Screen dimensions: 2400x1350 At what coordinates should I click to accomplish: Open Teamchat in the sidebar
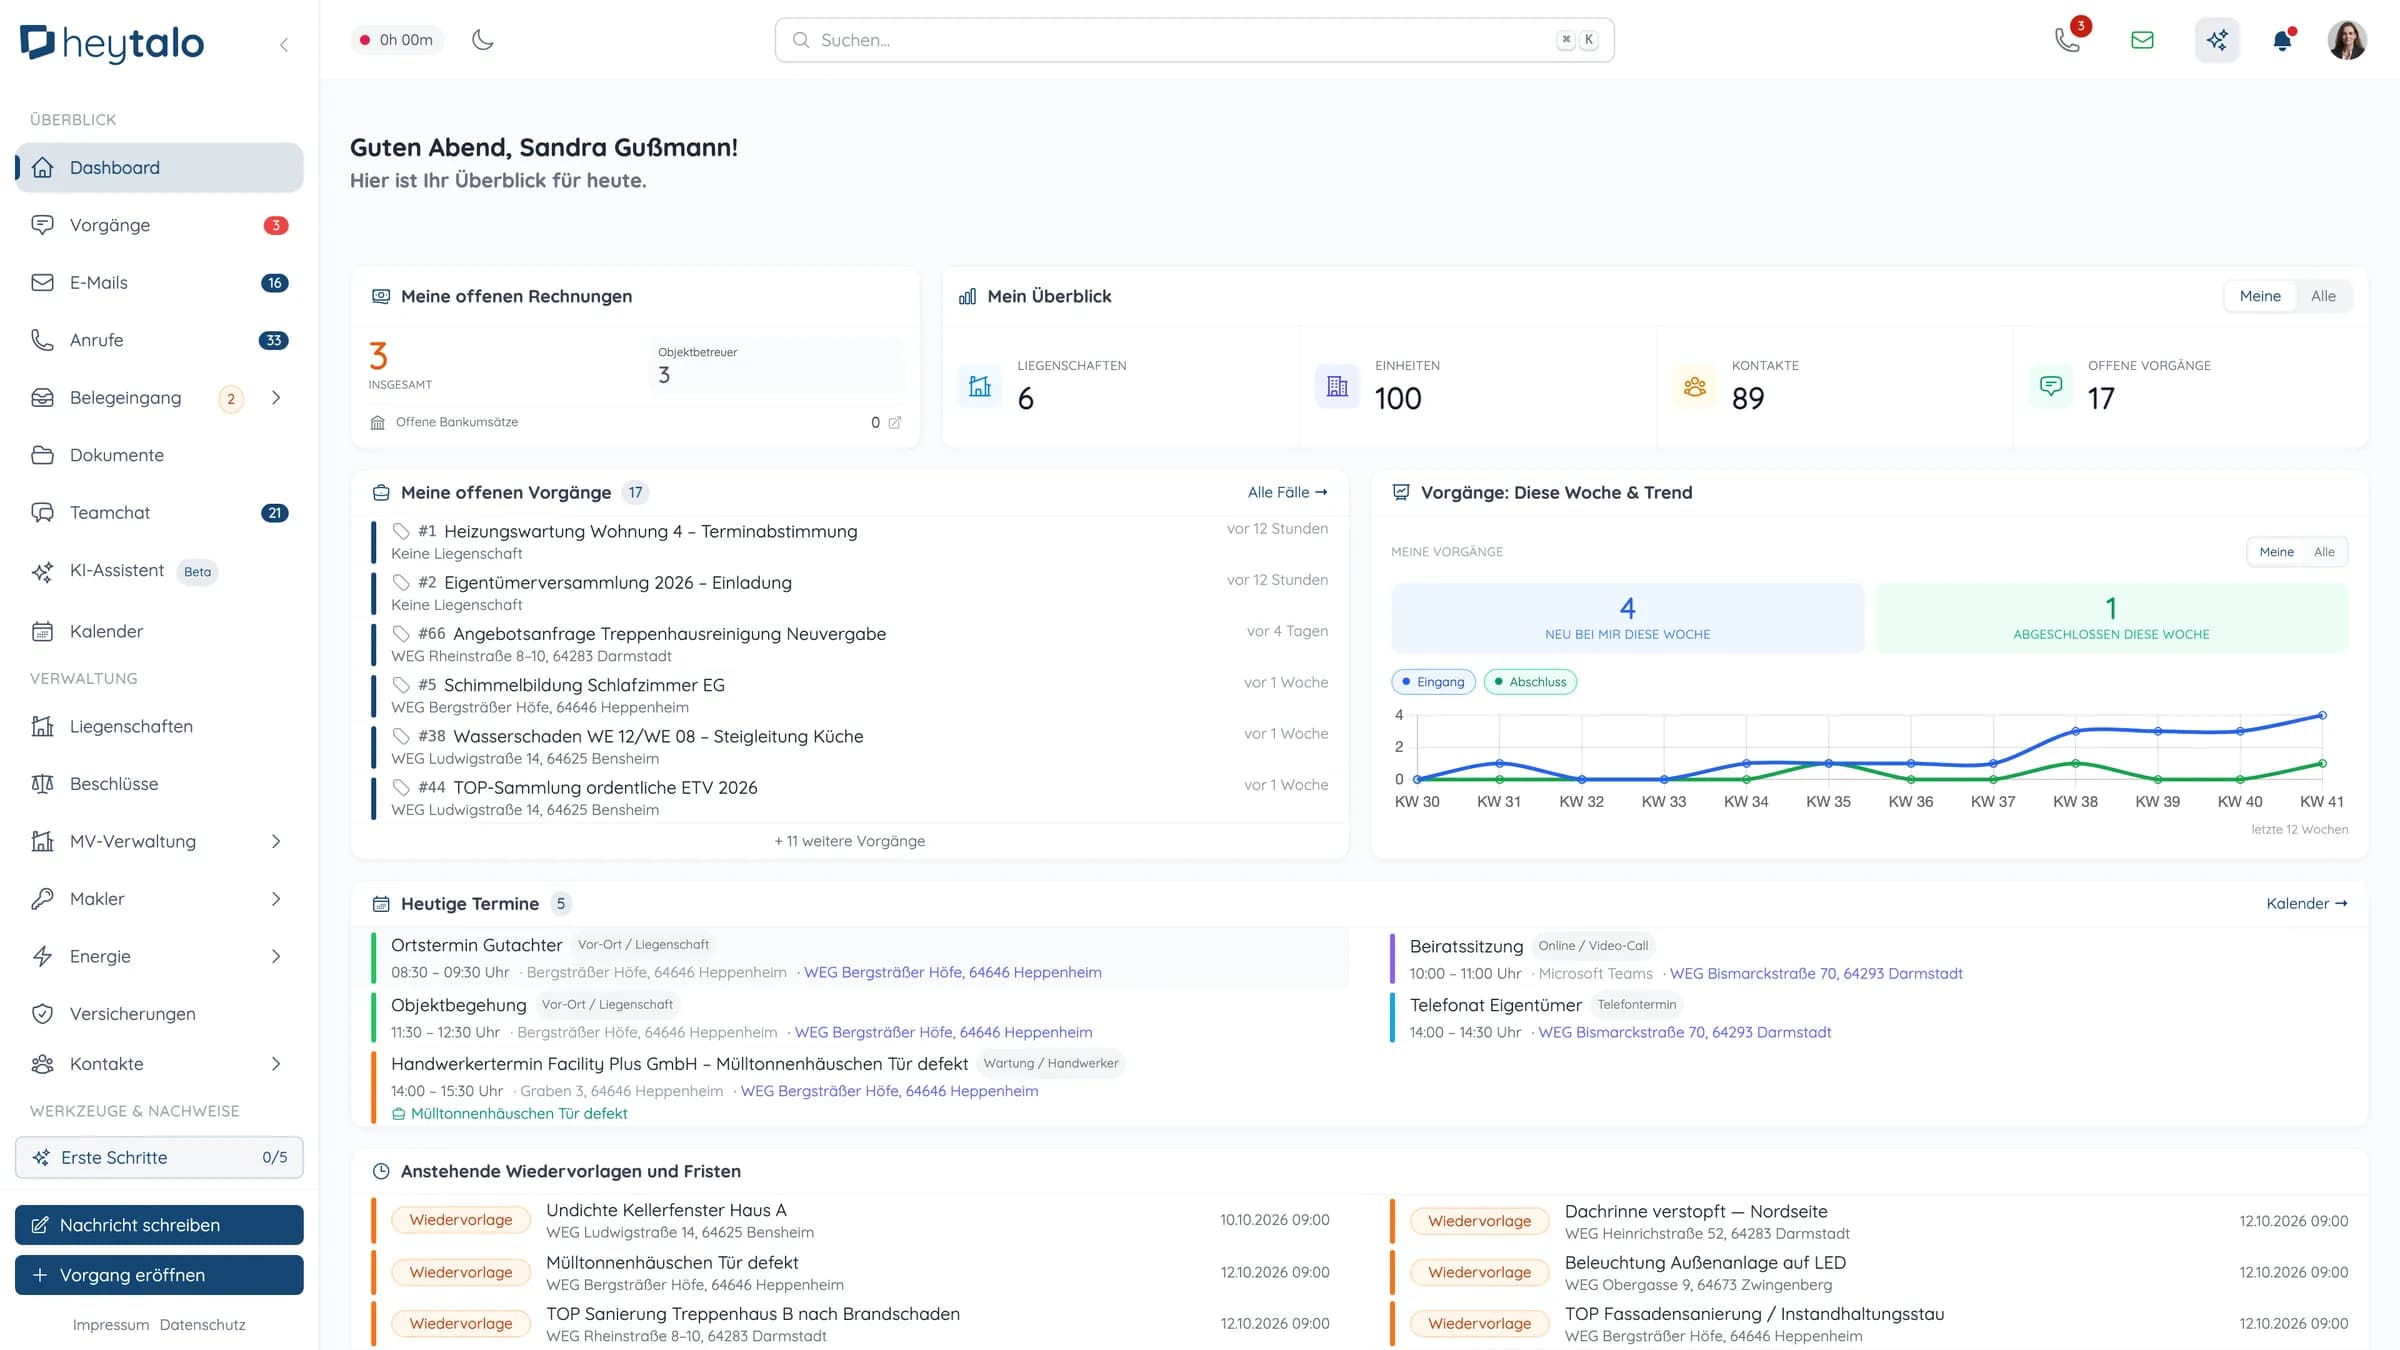(159, 513)
